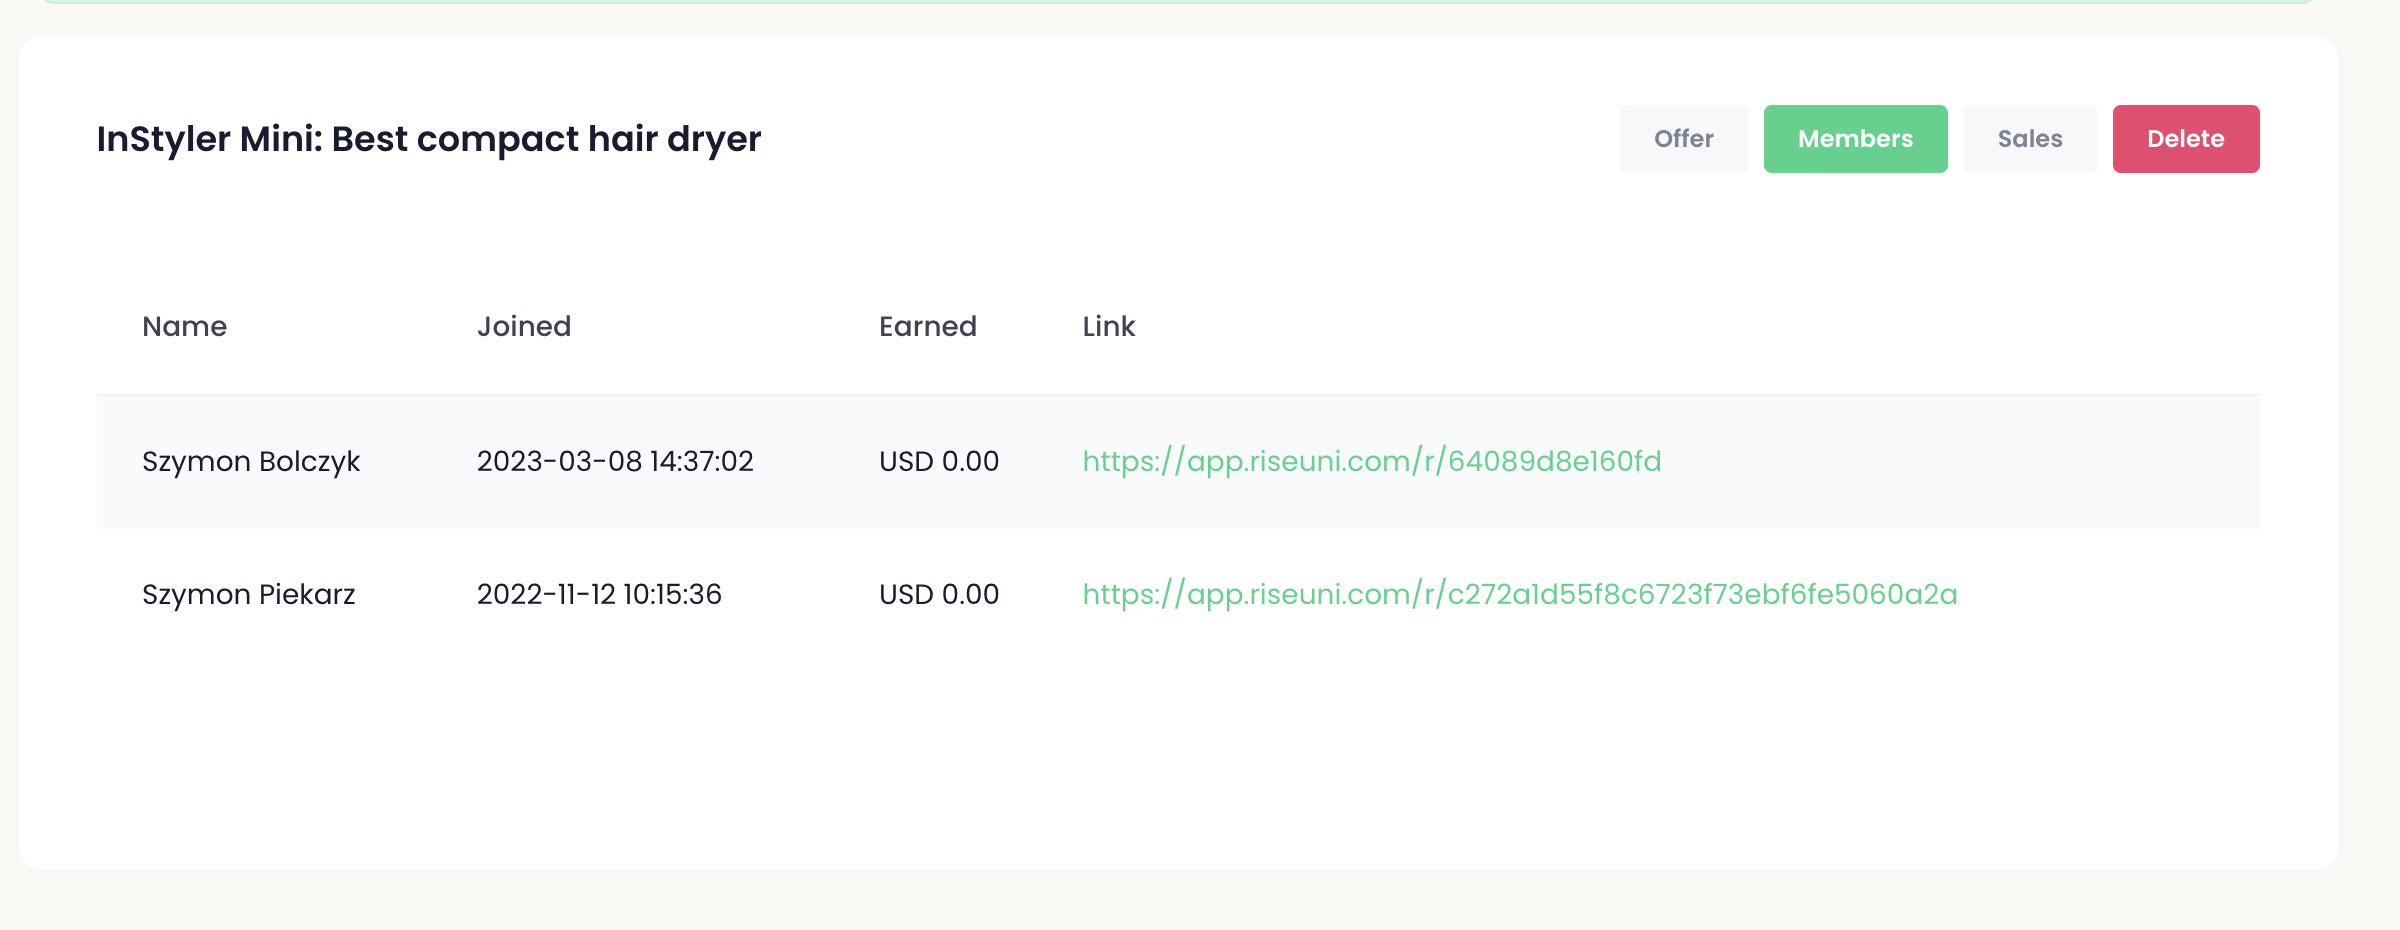
Task: Select the Szymon Bolczyk name cell
Action: click(x=251, y=461)
